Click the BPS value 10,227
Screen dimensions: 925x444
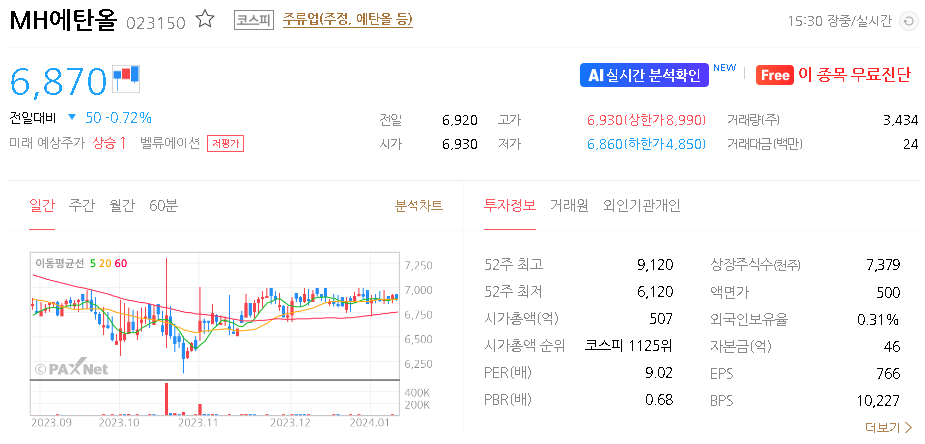point(878,401)
